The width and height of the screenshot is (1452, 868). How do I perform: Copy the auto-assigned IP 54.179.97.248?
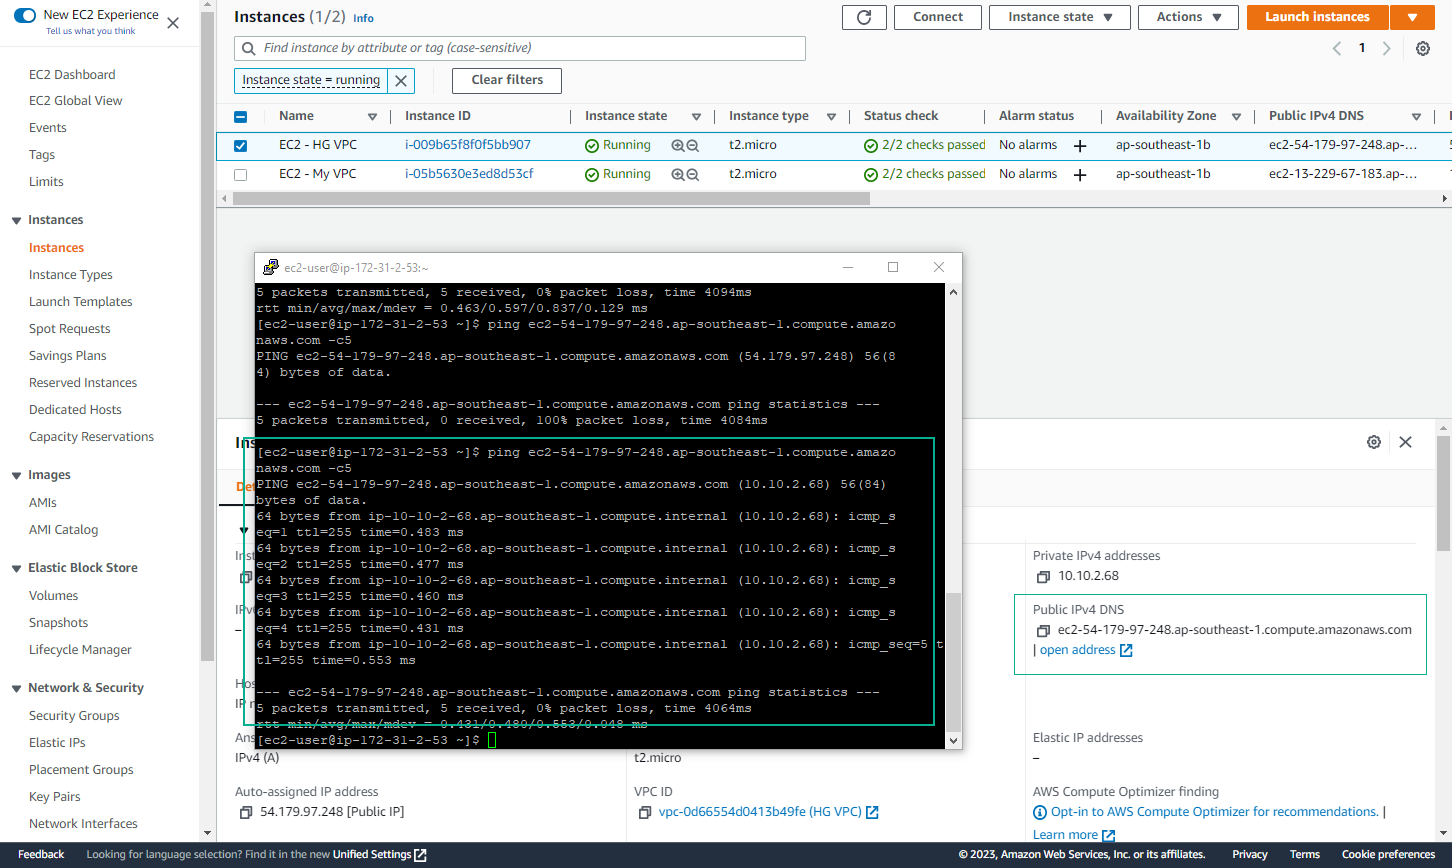(246, 813)
